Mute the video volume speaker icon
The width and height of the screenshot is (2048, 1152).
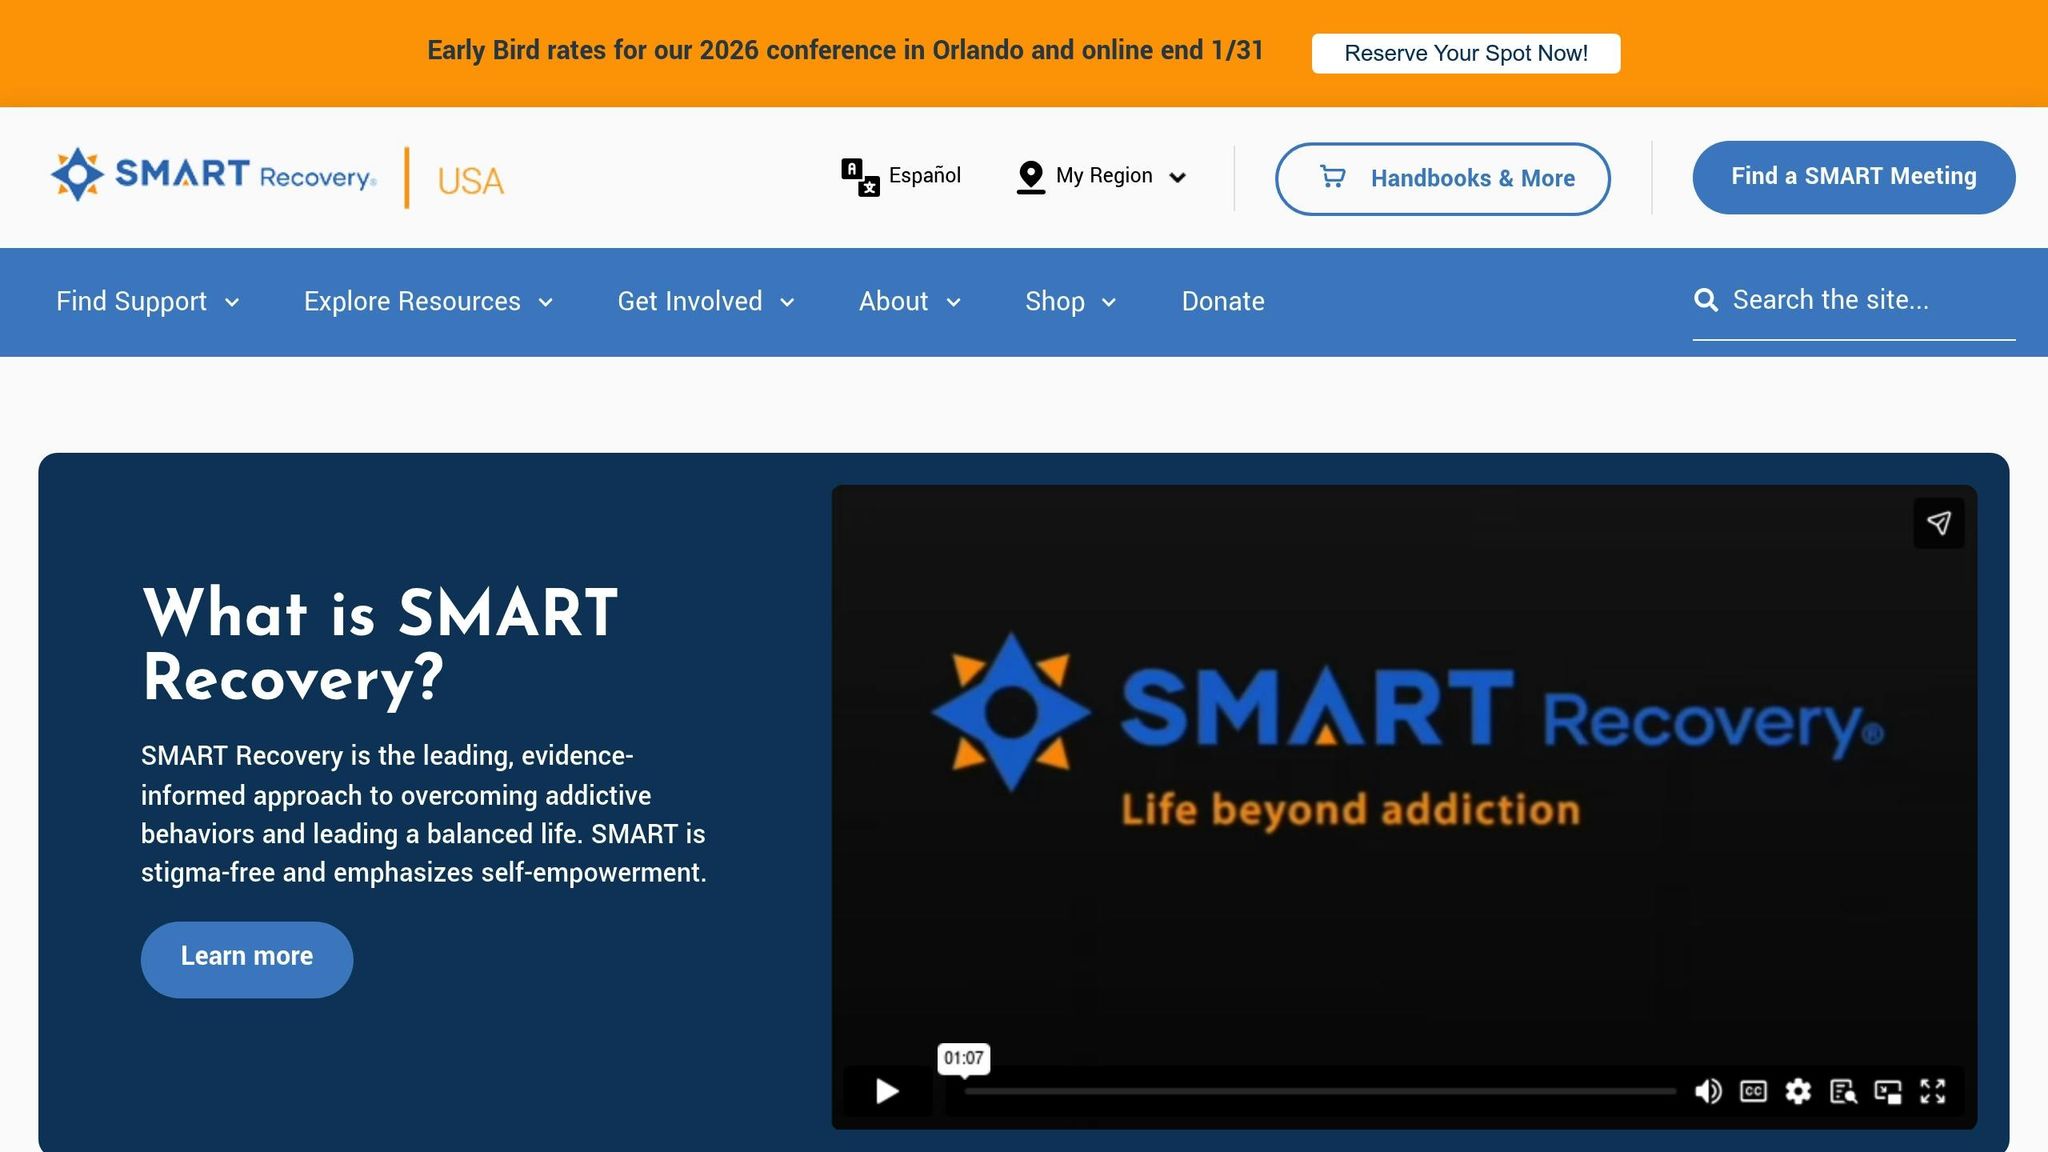pos(1708,1091)
